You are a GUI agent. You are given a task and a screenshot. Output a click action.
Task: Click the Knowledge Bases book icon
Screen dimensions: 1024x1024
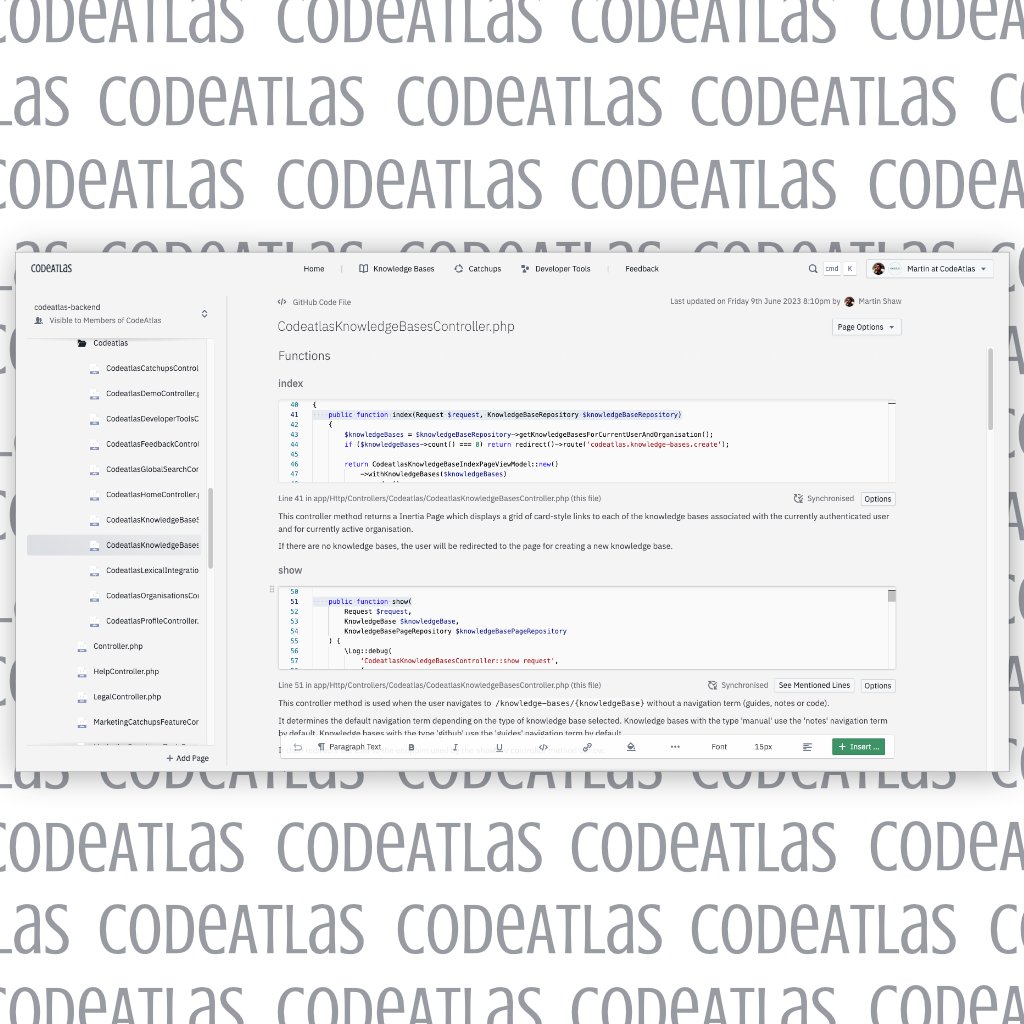(364, 268)
